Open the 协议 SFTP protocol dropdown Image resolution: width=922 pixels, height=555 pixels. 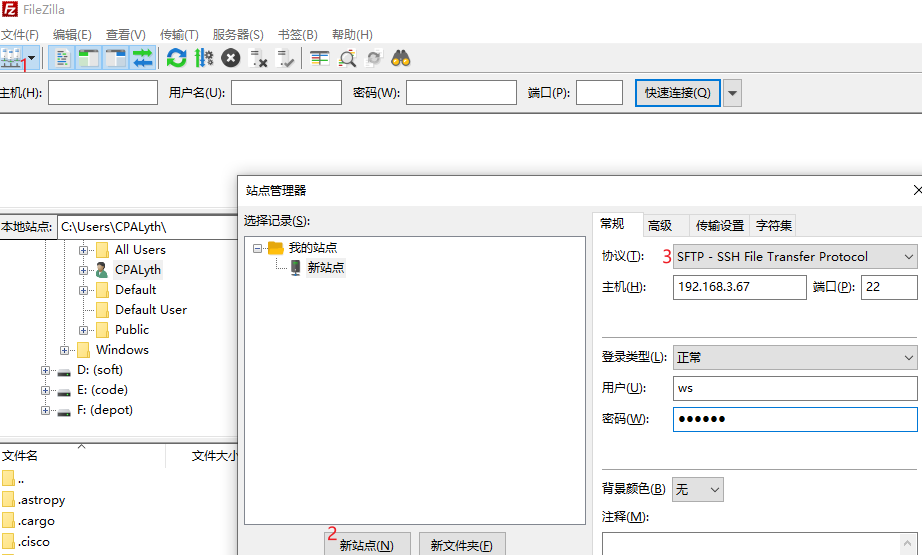pos(795,257)
